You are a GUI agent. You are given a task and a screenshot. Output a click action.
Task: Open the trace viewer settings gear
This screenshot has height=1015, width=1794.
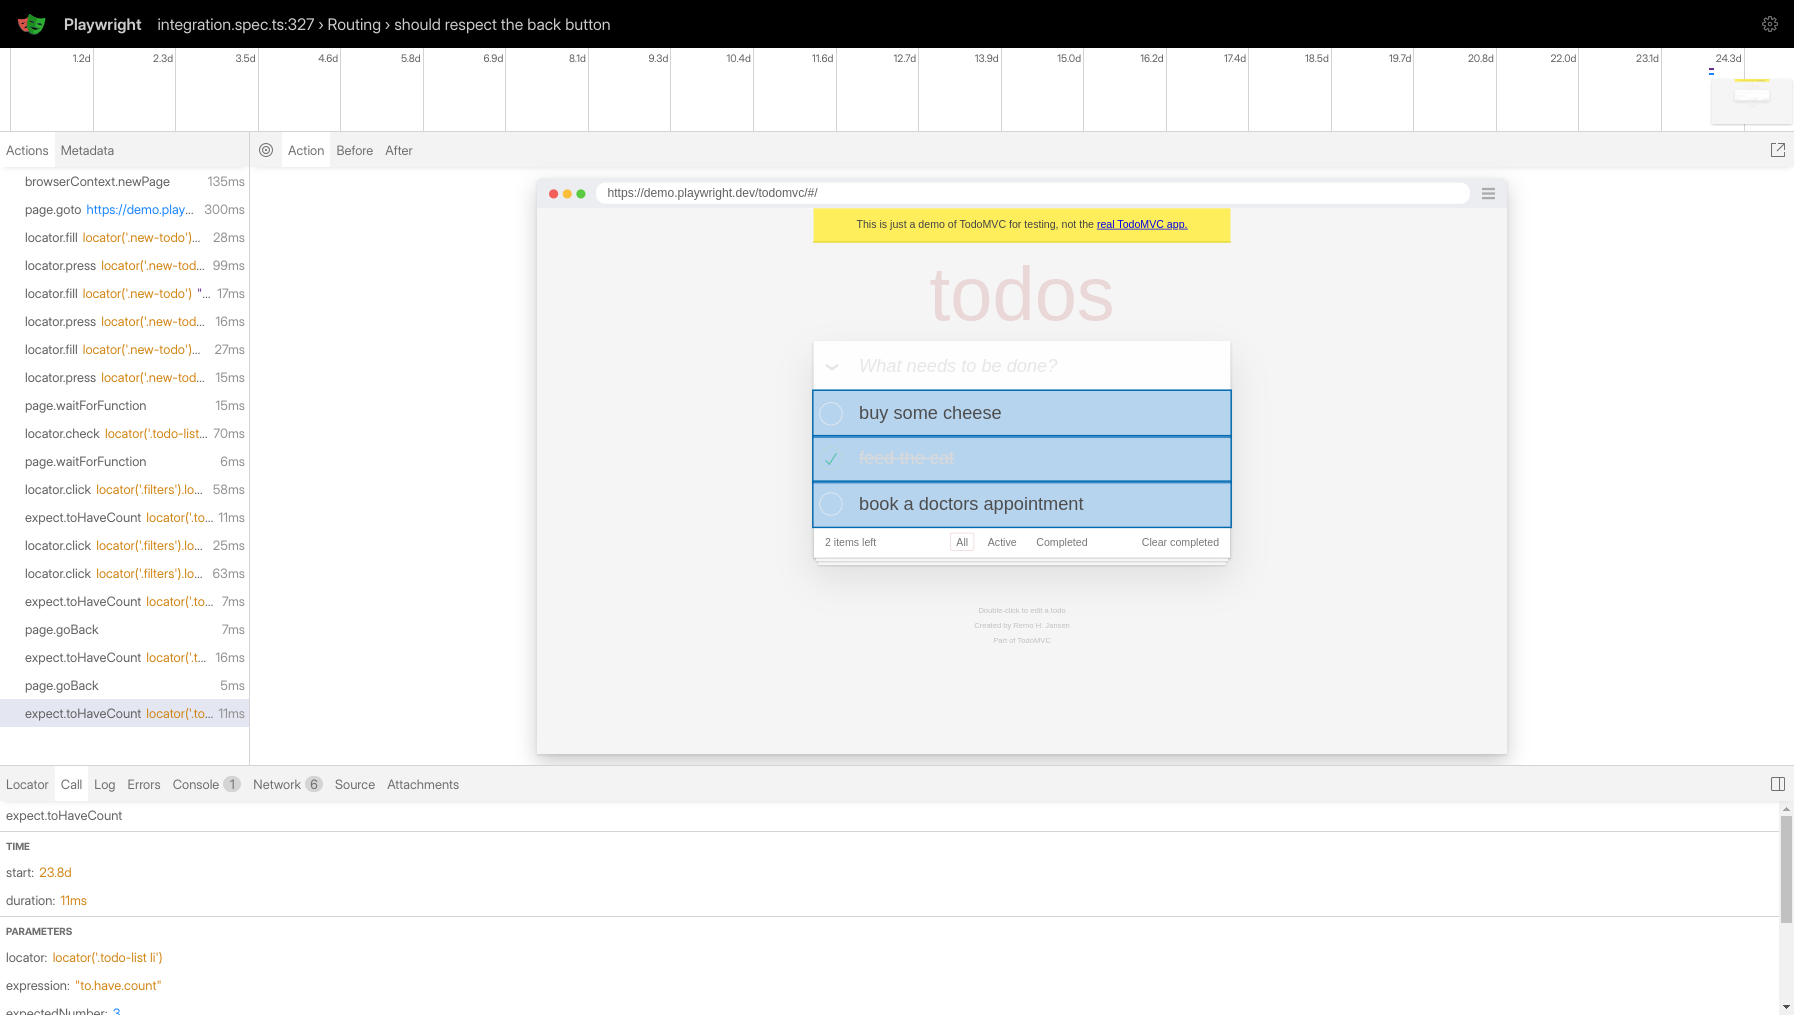[x=1770, y=23]
